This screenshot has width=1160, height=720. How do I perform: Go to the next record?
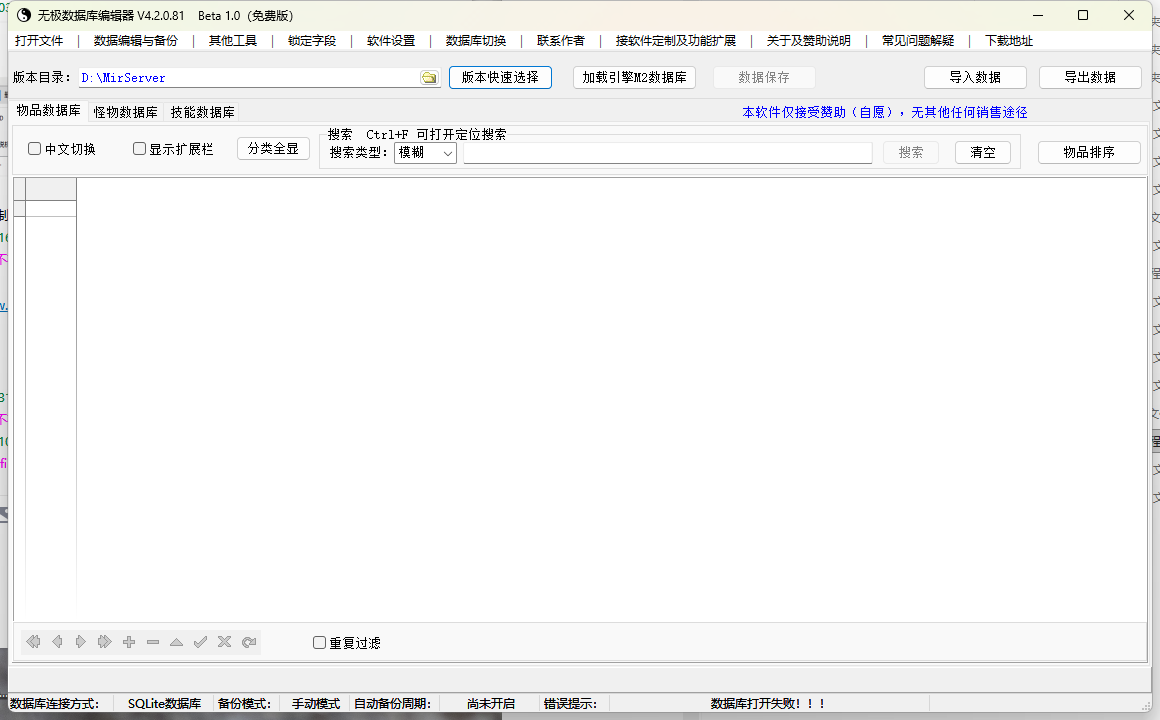tap(81, 641)
